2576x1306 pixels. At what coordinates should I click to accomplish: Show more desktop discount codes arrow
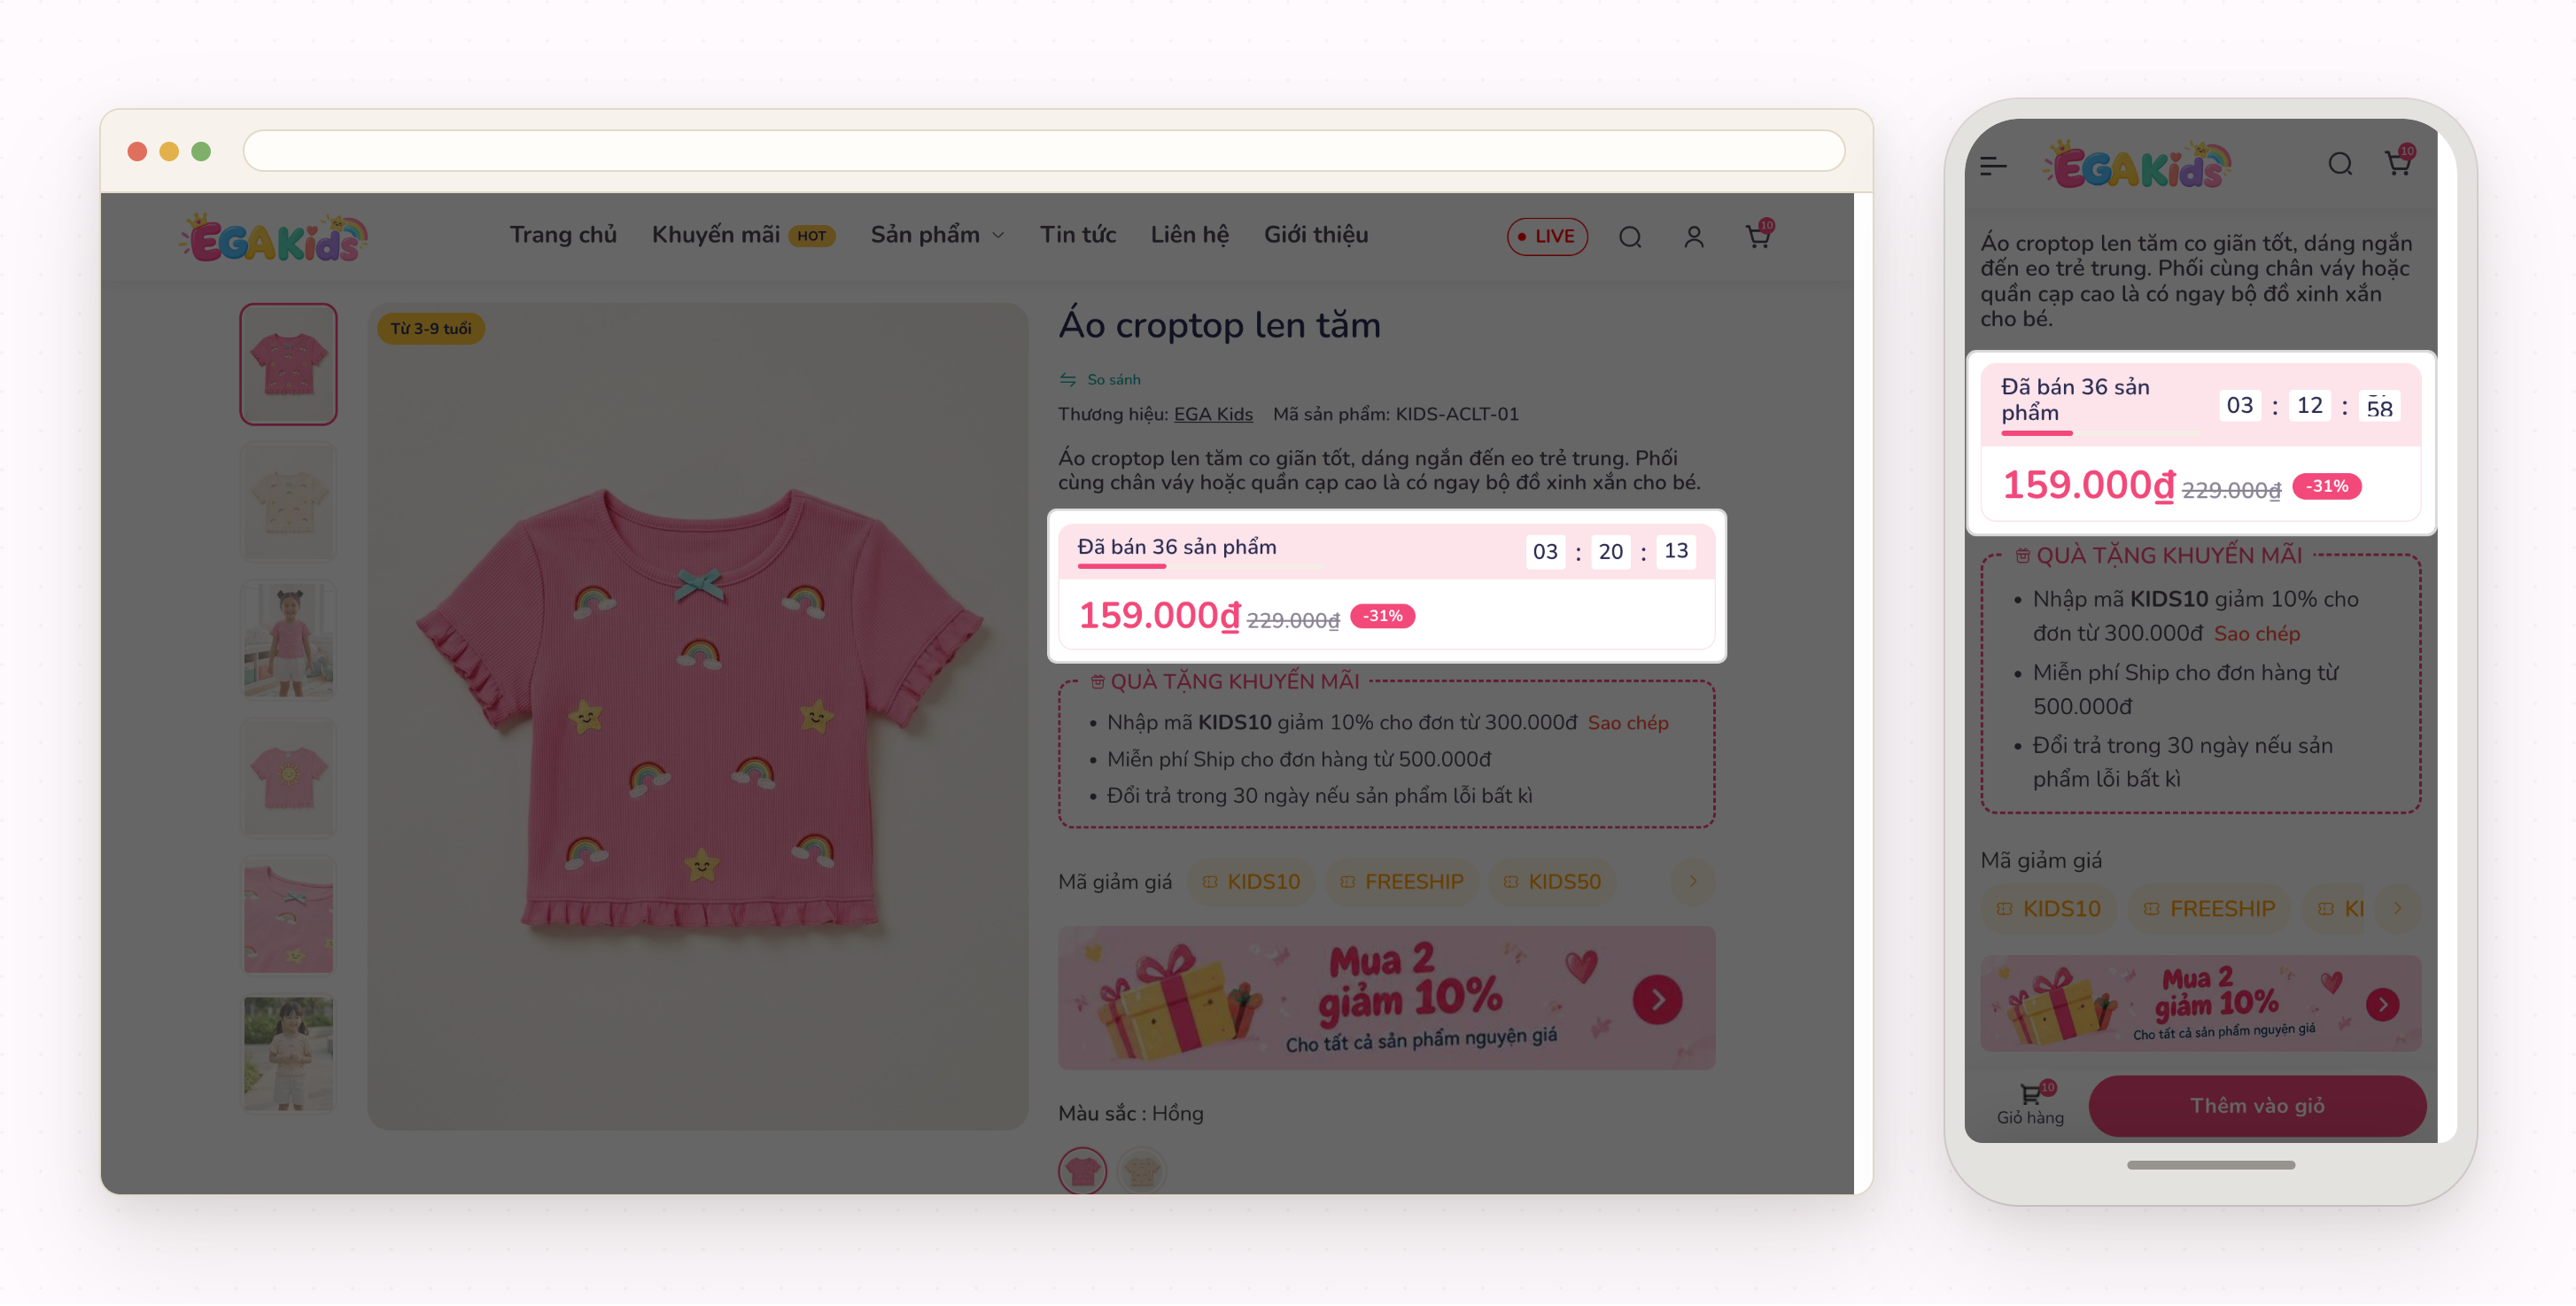[1693, 882]
